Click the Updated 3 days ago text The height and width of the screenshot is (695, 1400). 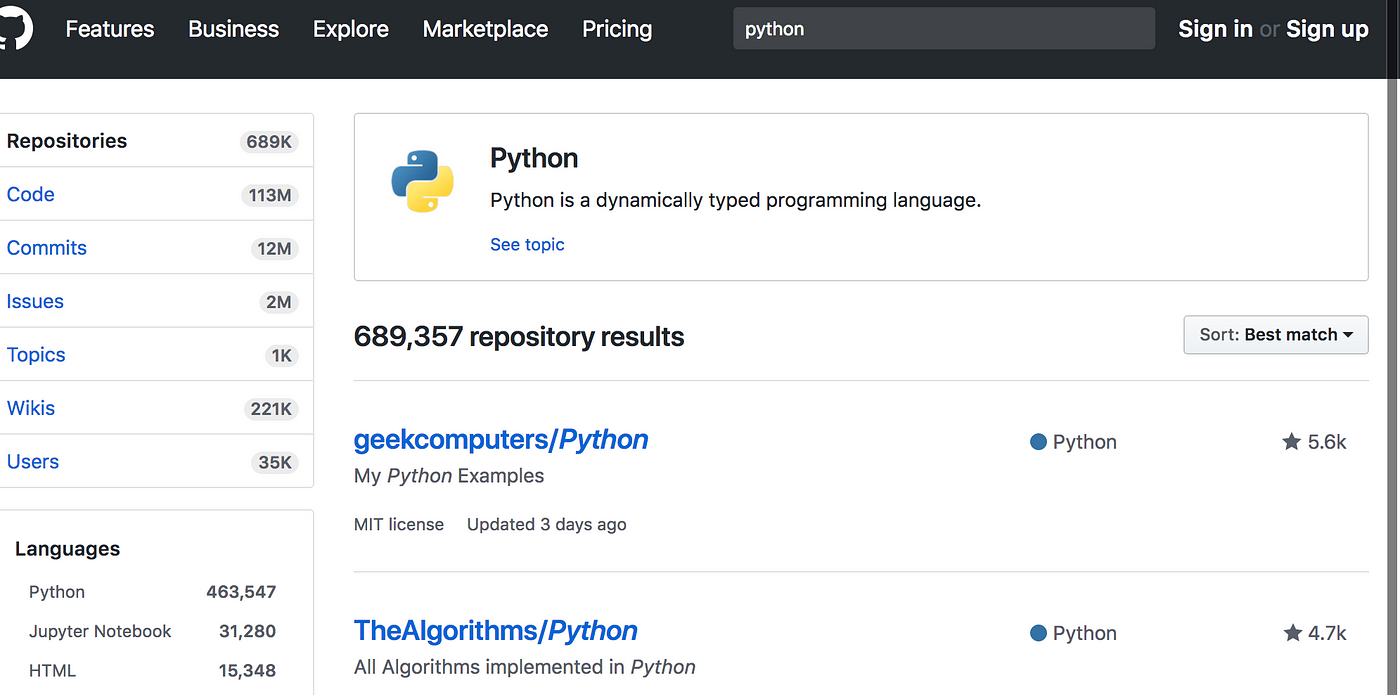pyautogui.click(x=547, y=524)
